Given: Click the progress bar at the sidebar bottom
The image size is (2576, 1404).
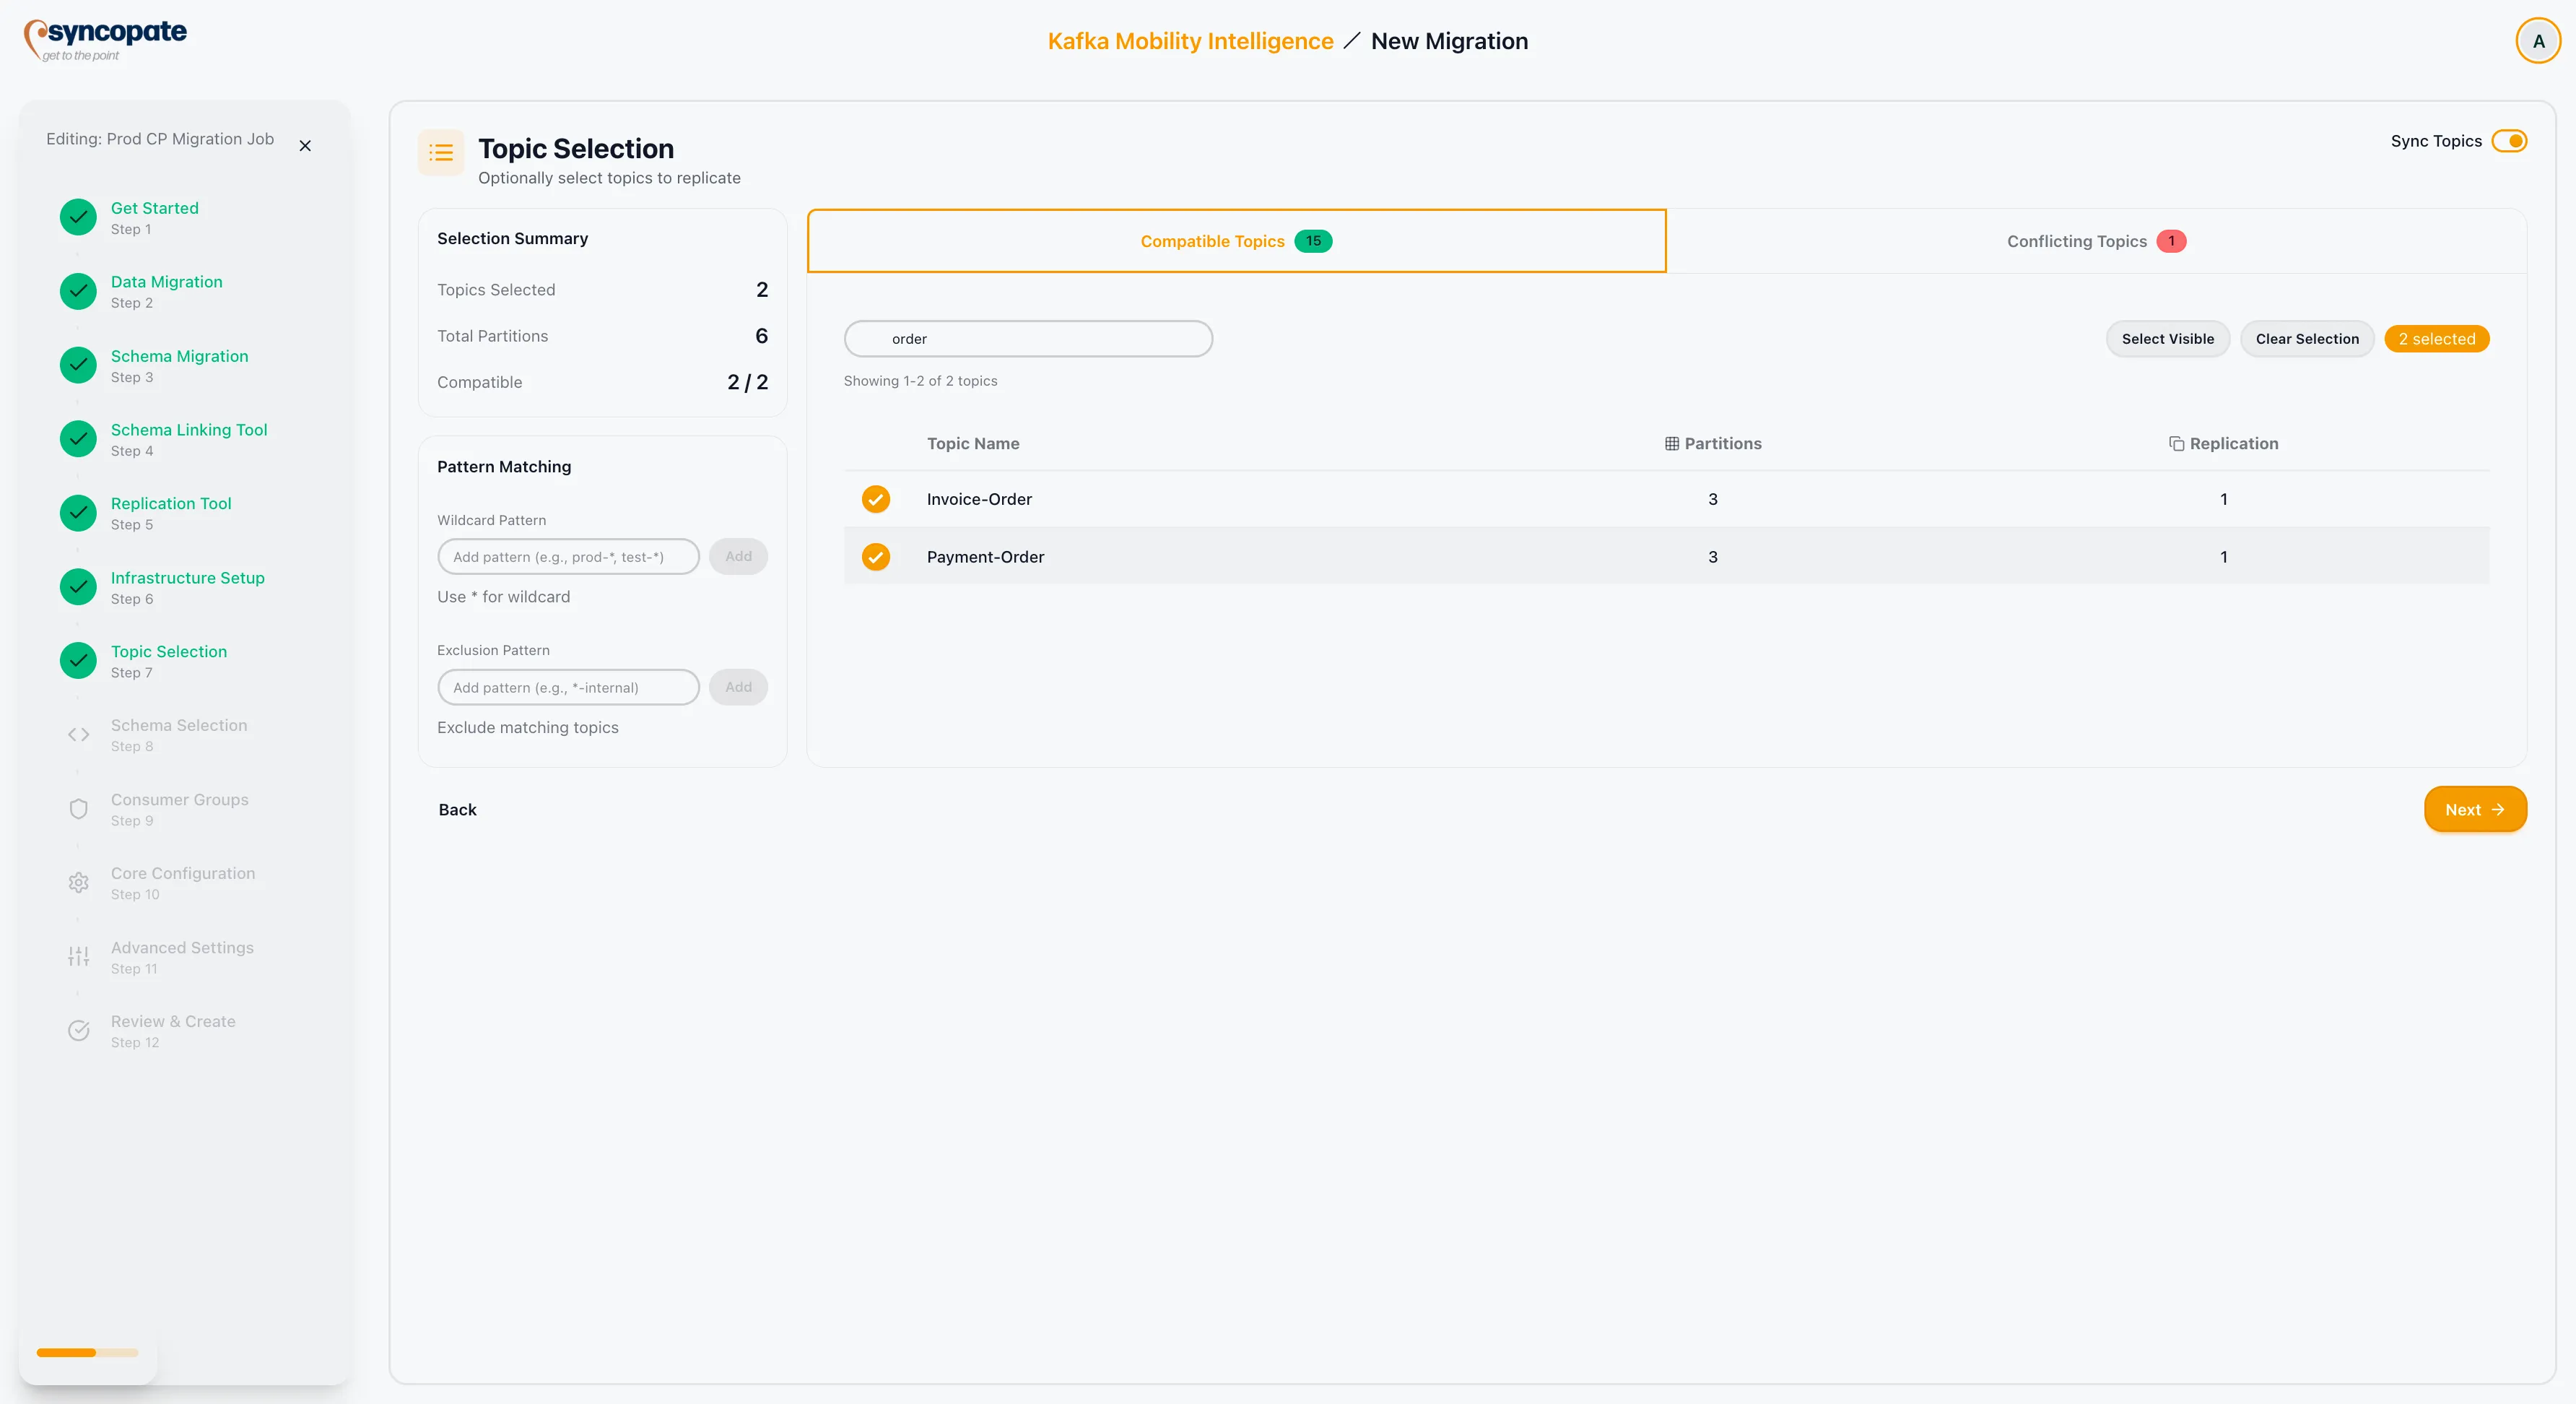Looking at the screenshot, I should point(87,1352).
